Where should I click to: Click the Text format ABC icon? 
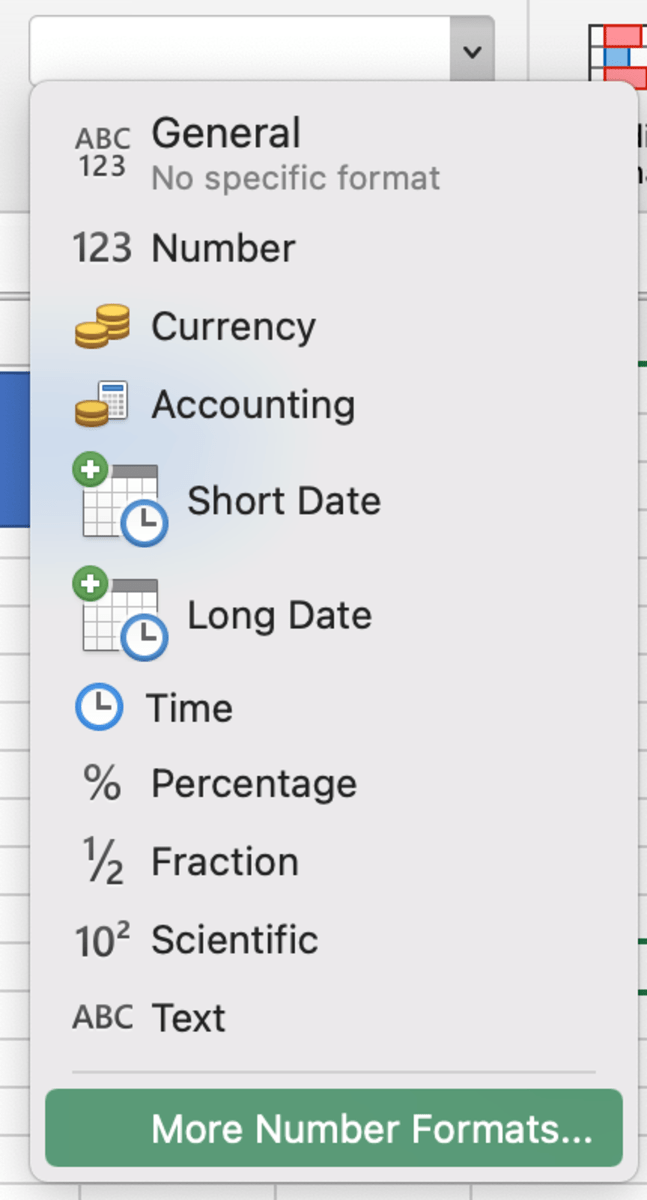point(102,1017)
